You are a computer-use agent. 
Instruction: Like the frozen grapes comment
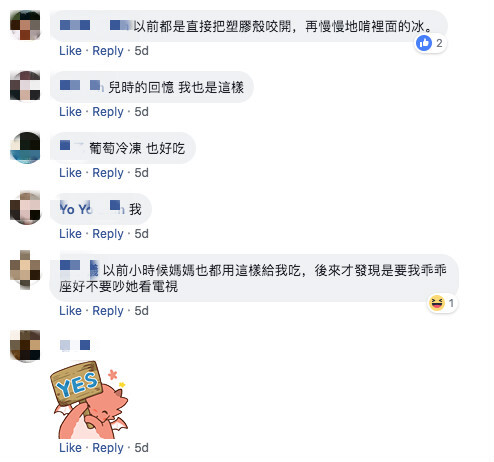[x=70, y=173]
